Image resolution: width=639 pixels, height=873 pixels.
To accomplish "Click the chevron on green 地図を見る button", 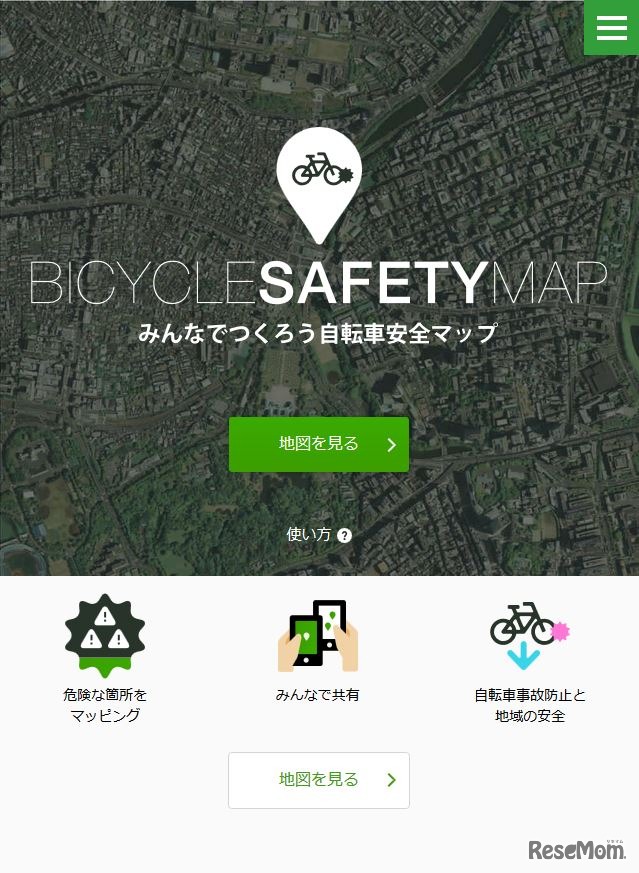I will 392,444.
